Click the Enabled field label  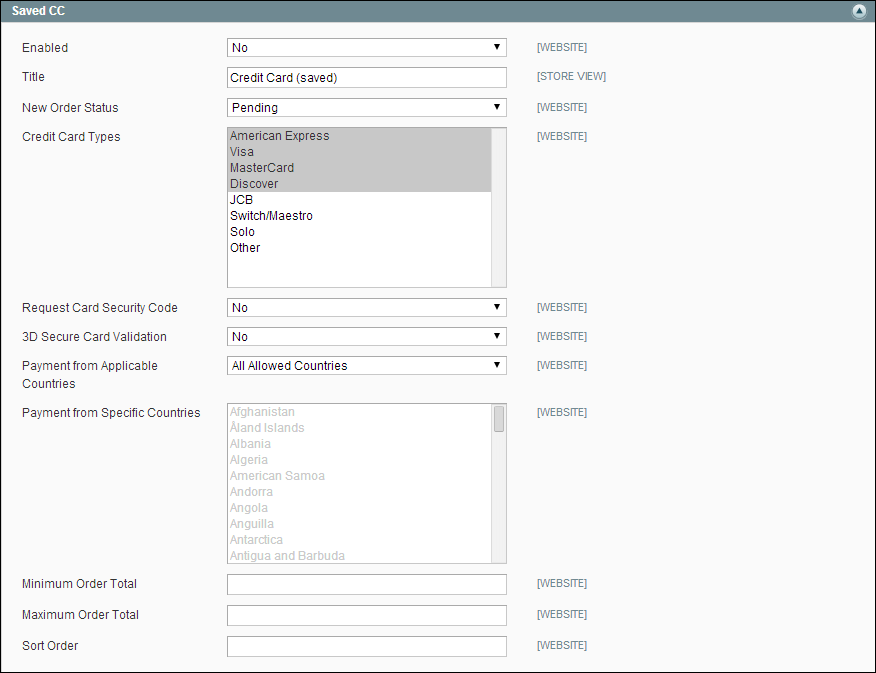coord(45,48)
